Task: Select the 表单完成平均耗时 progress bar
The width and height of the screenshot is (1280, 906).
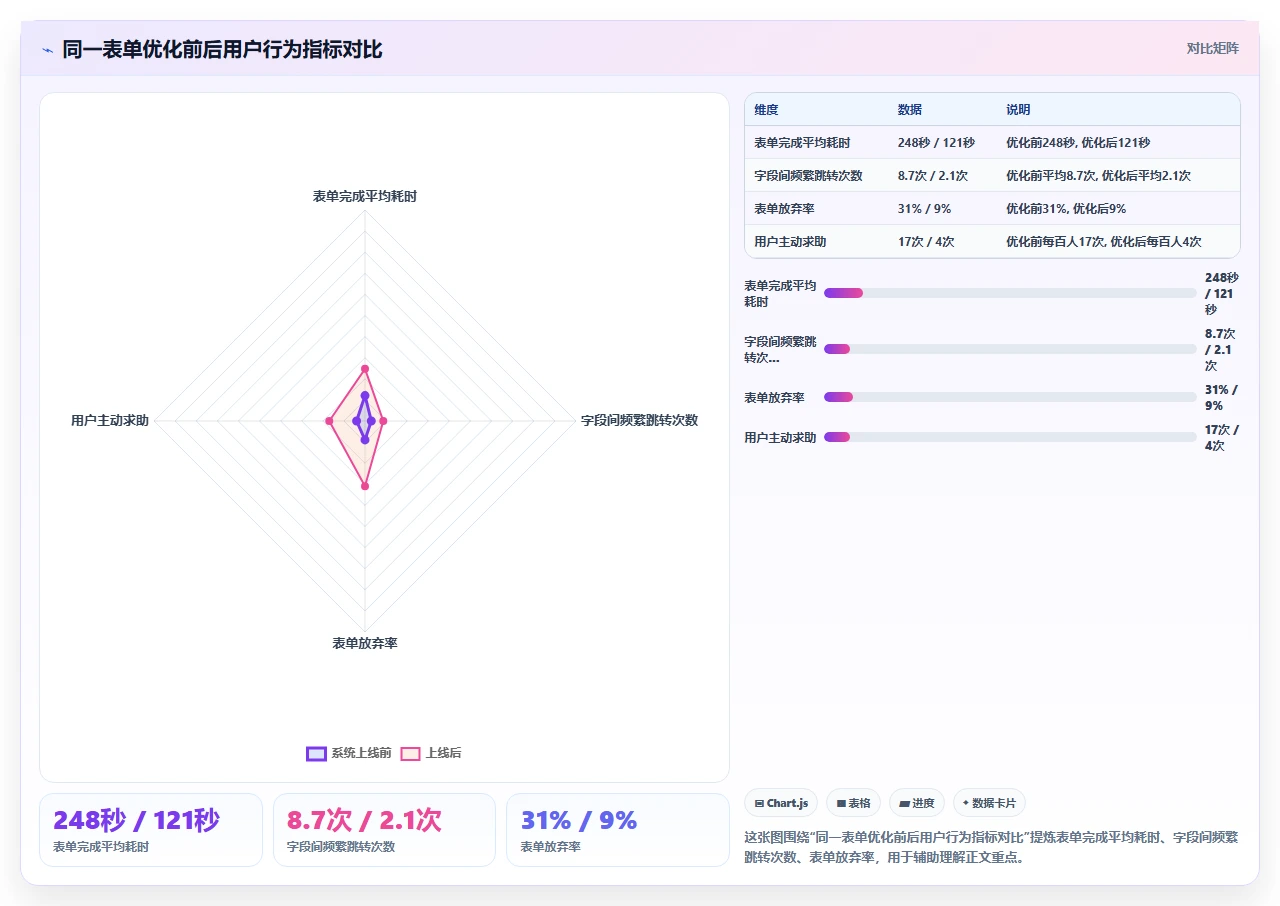Action: tap(1010, 293)
